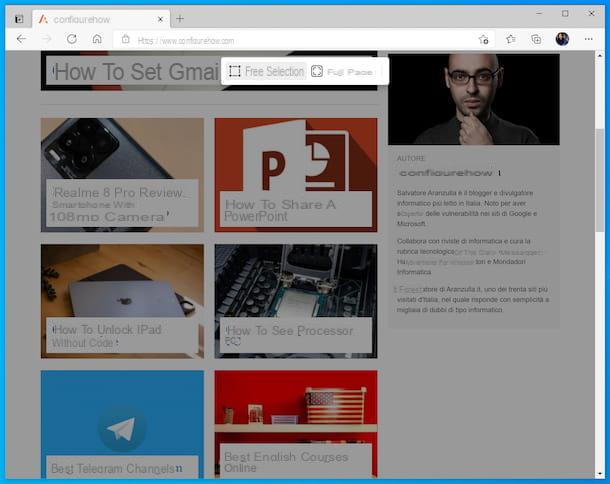Choose Full Page capture mode
This screenshot has height=484, width=610.
coord(342,72)
